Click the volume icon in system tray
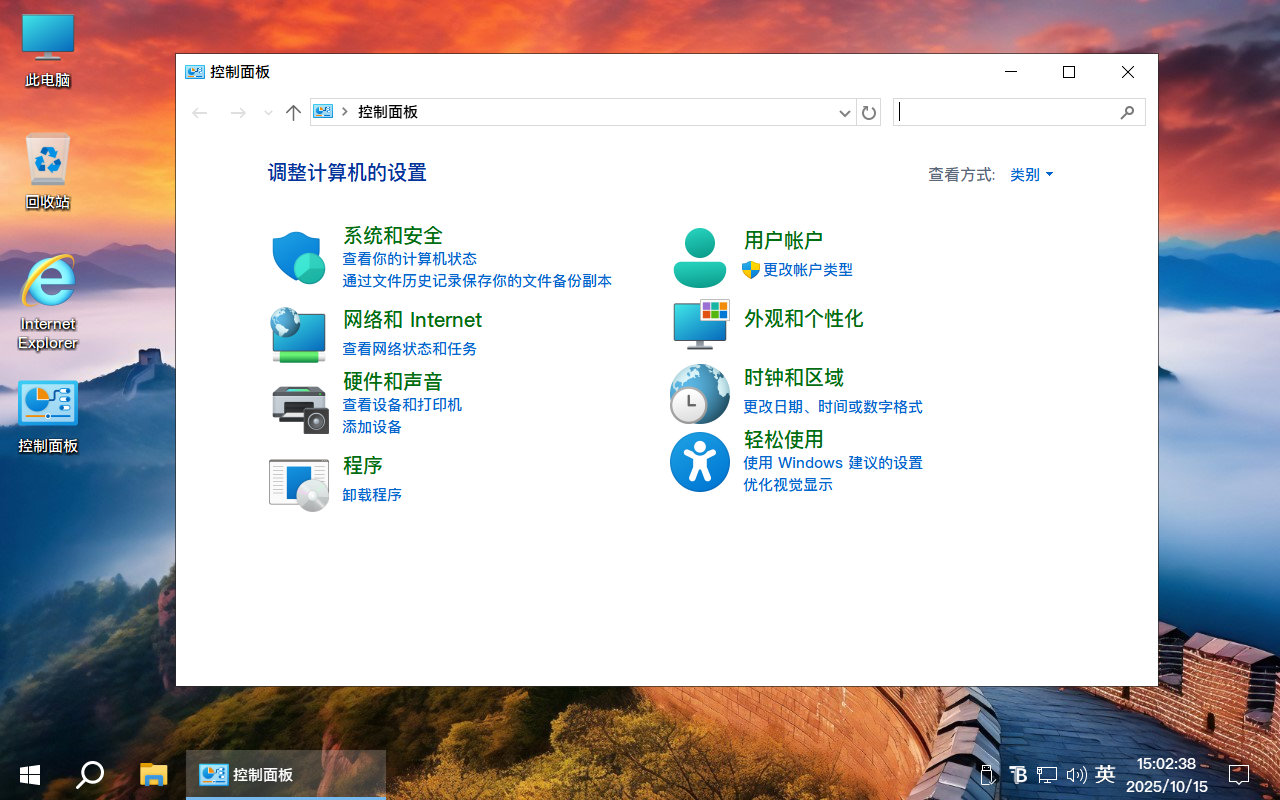This screenshot has height=800, width=1280. point(1076,774)
